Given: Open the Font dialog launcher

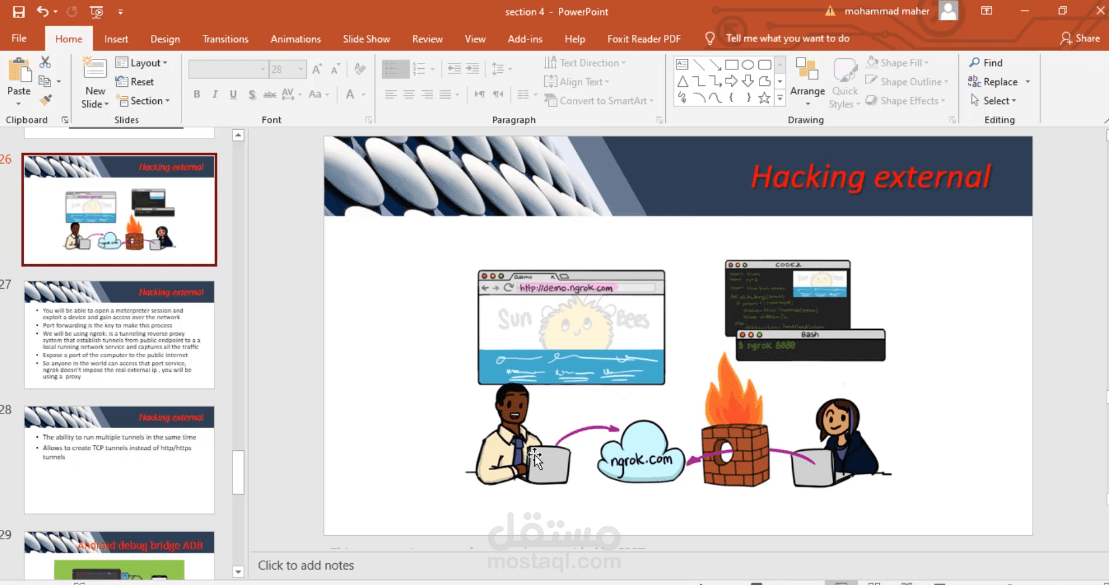Looking at the screenshot, I should [368, 120].
